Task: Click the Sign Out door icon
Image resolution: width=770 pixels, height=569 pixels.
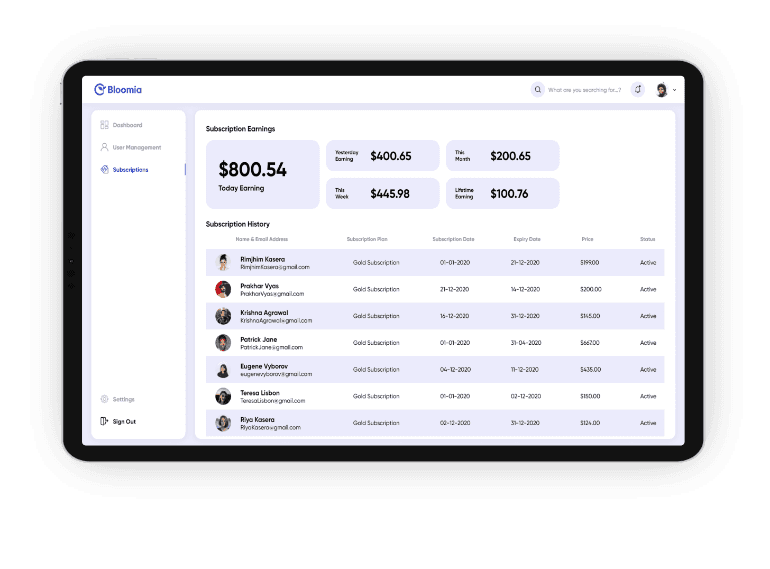Action: (x=104, y=421)
